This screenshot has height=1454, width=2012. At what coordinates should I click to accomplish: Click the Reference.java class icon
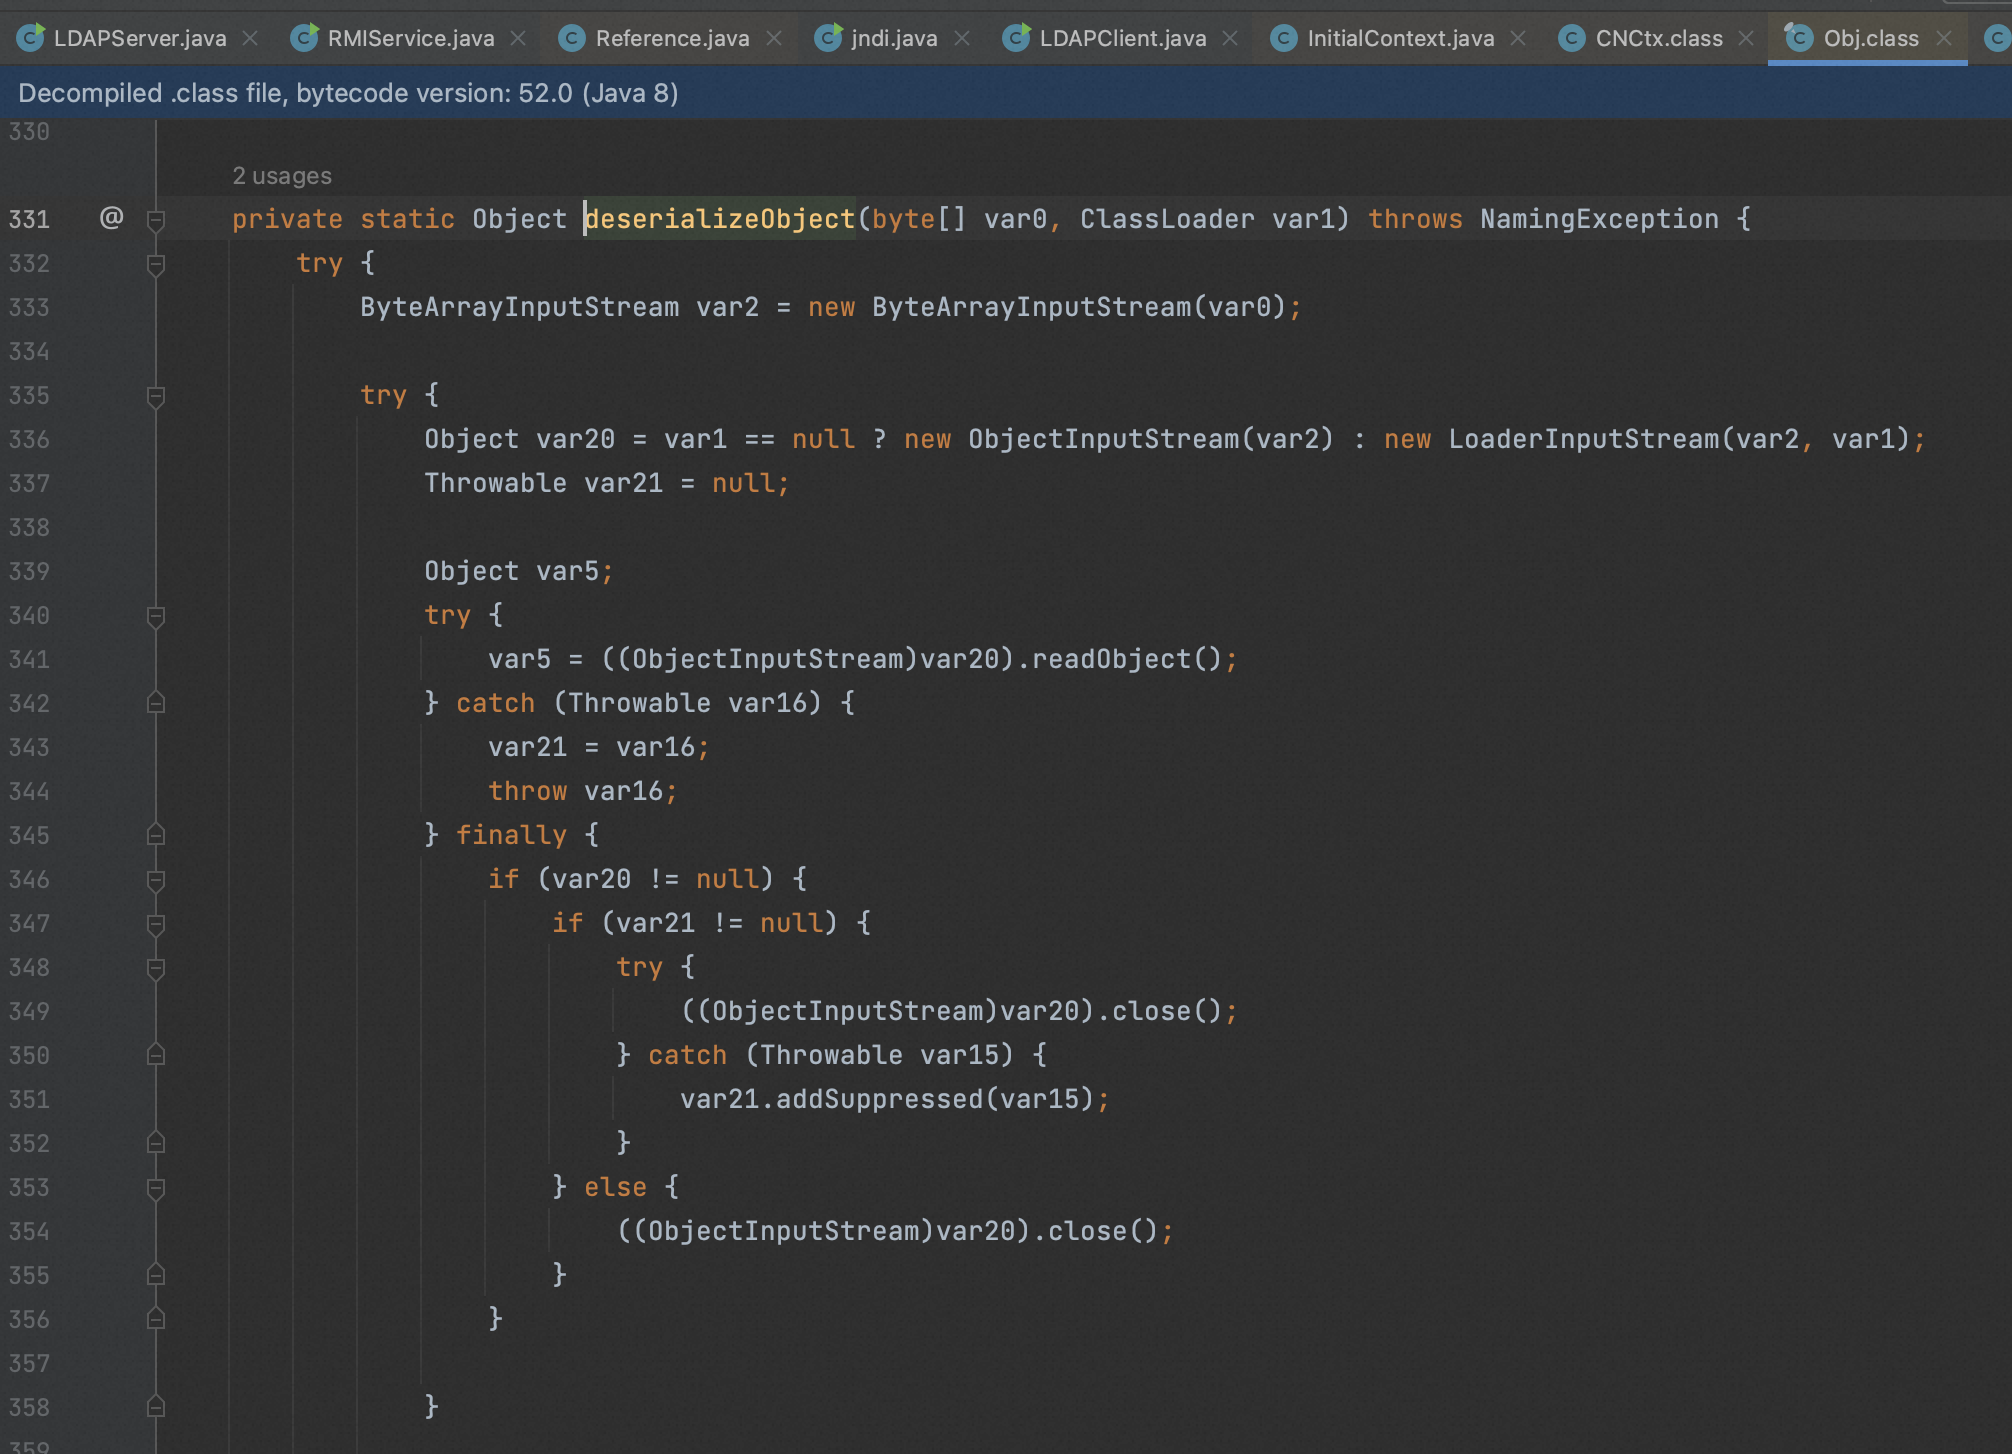[x=571, y=38]
